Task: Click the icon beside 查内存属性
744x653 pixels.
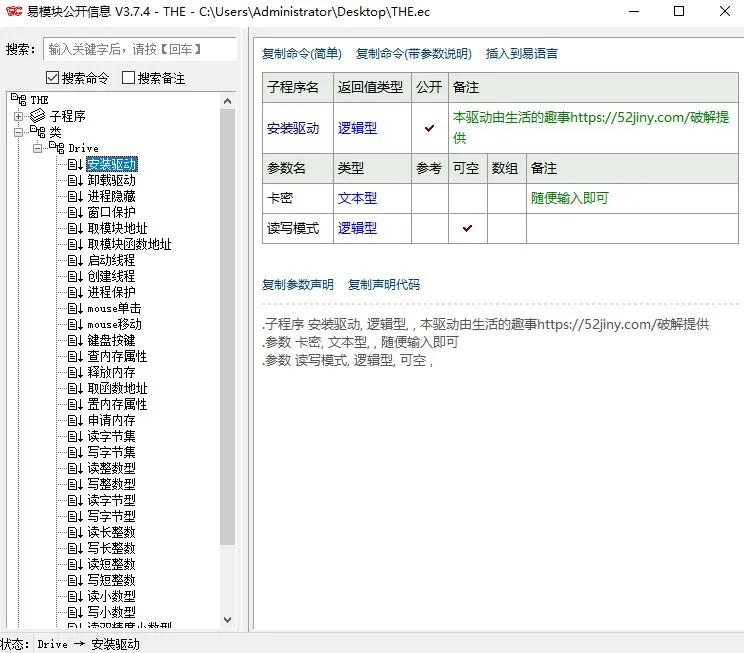Action: (75, 356)
